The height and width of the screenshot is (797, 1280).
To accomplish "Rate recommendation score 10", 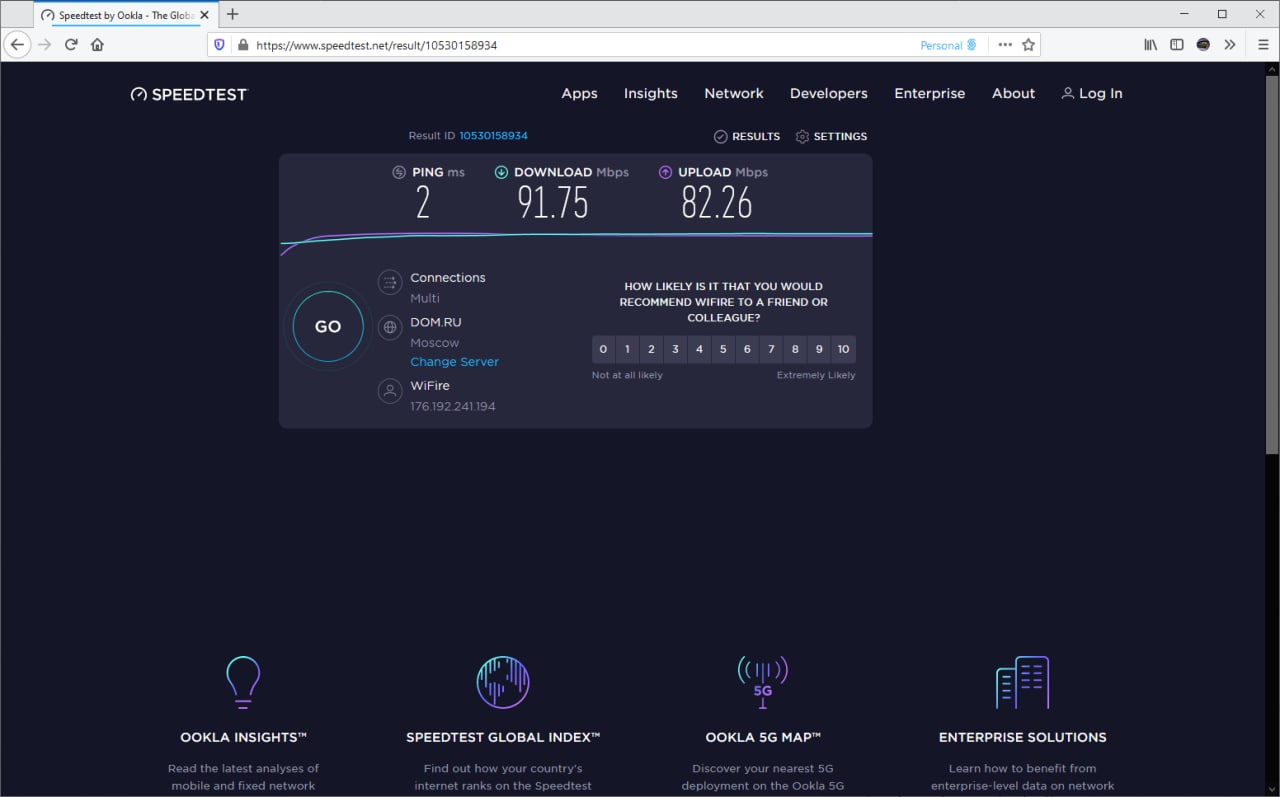I will (843, 349).
